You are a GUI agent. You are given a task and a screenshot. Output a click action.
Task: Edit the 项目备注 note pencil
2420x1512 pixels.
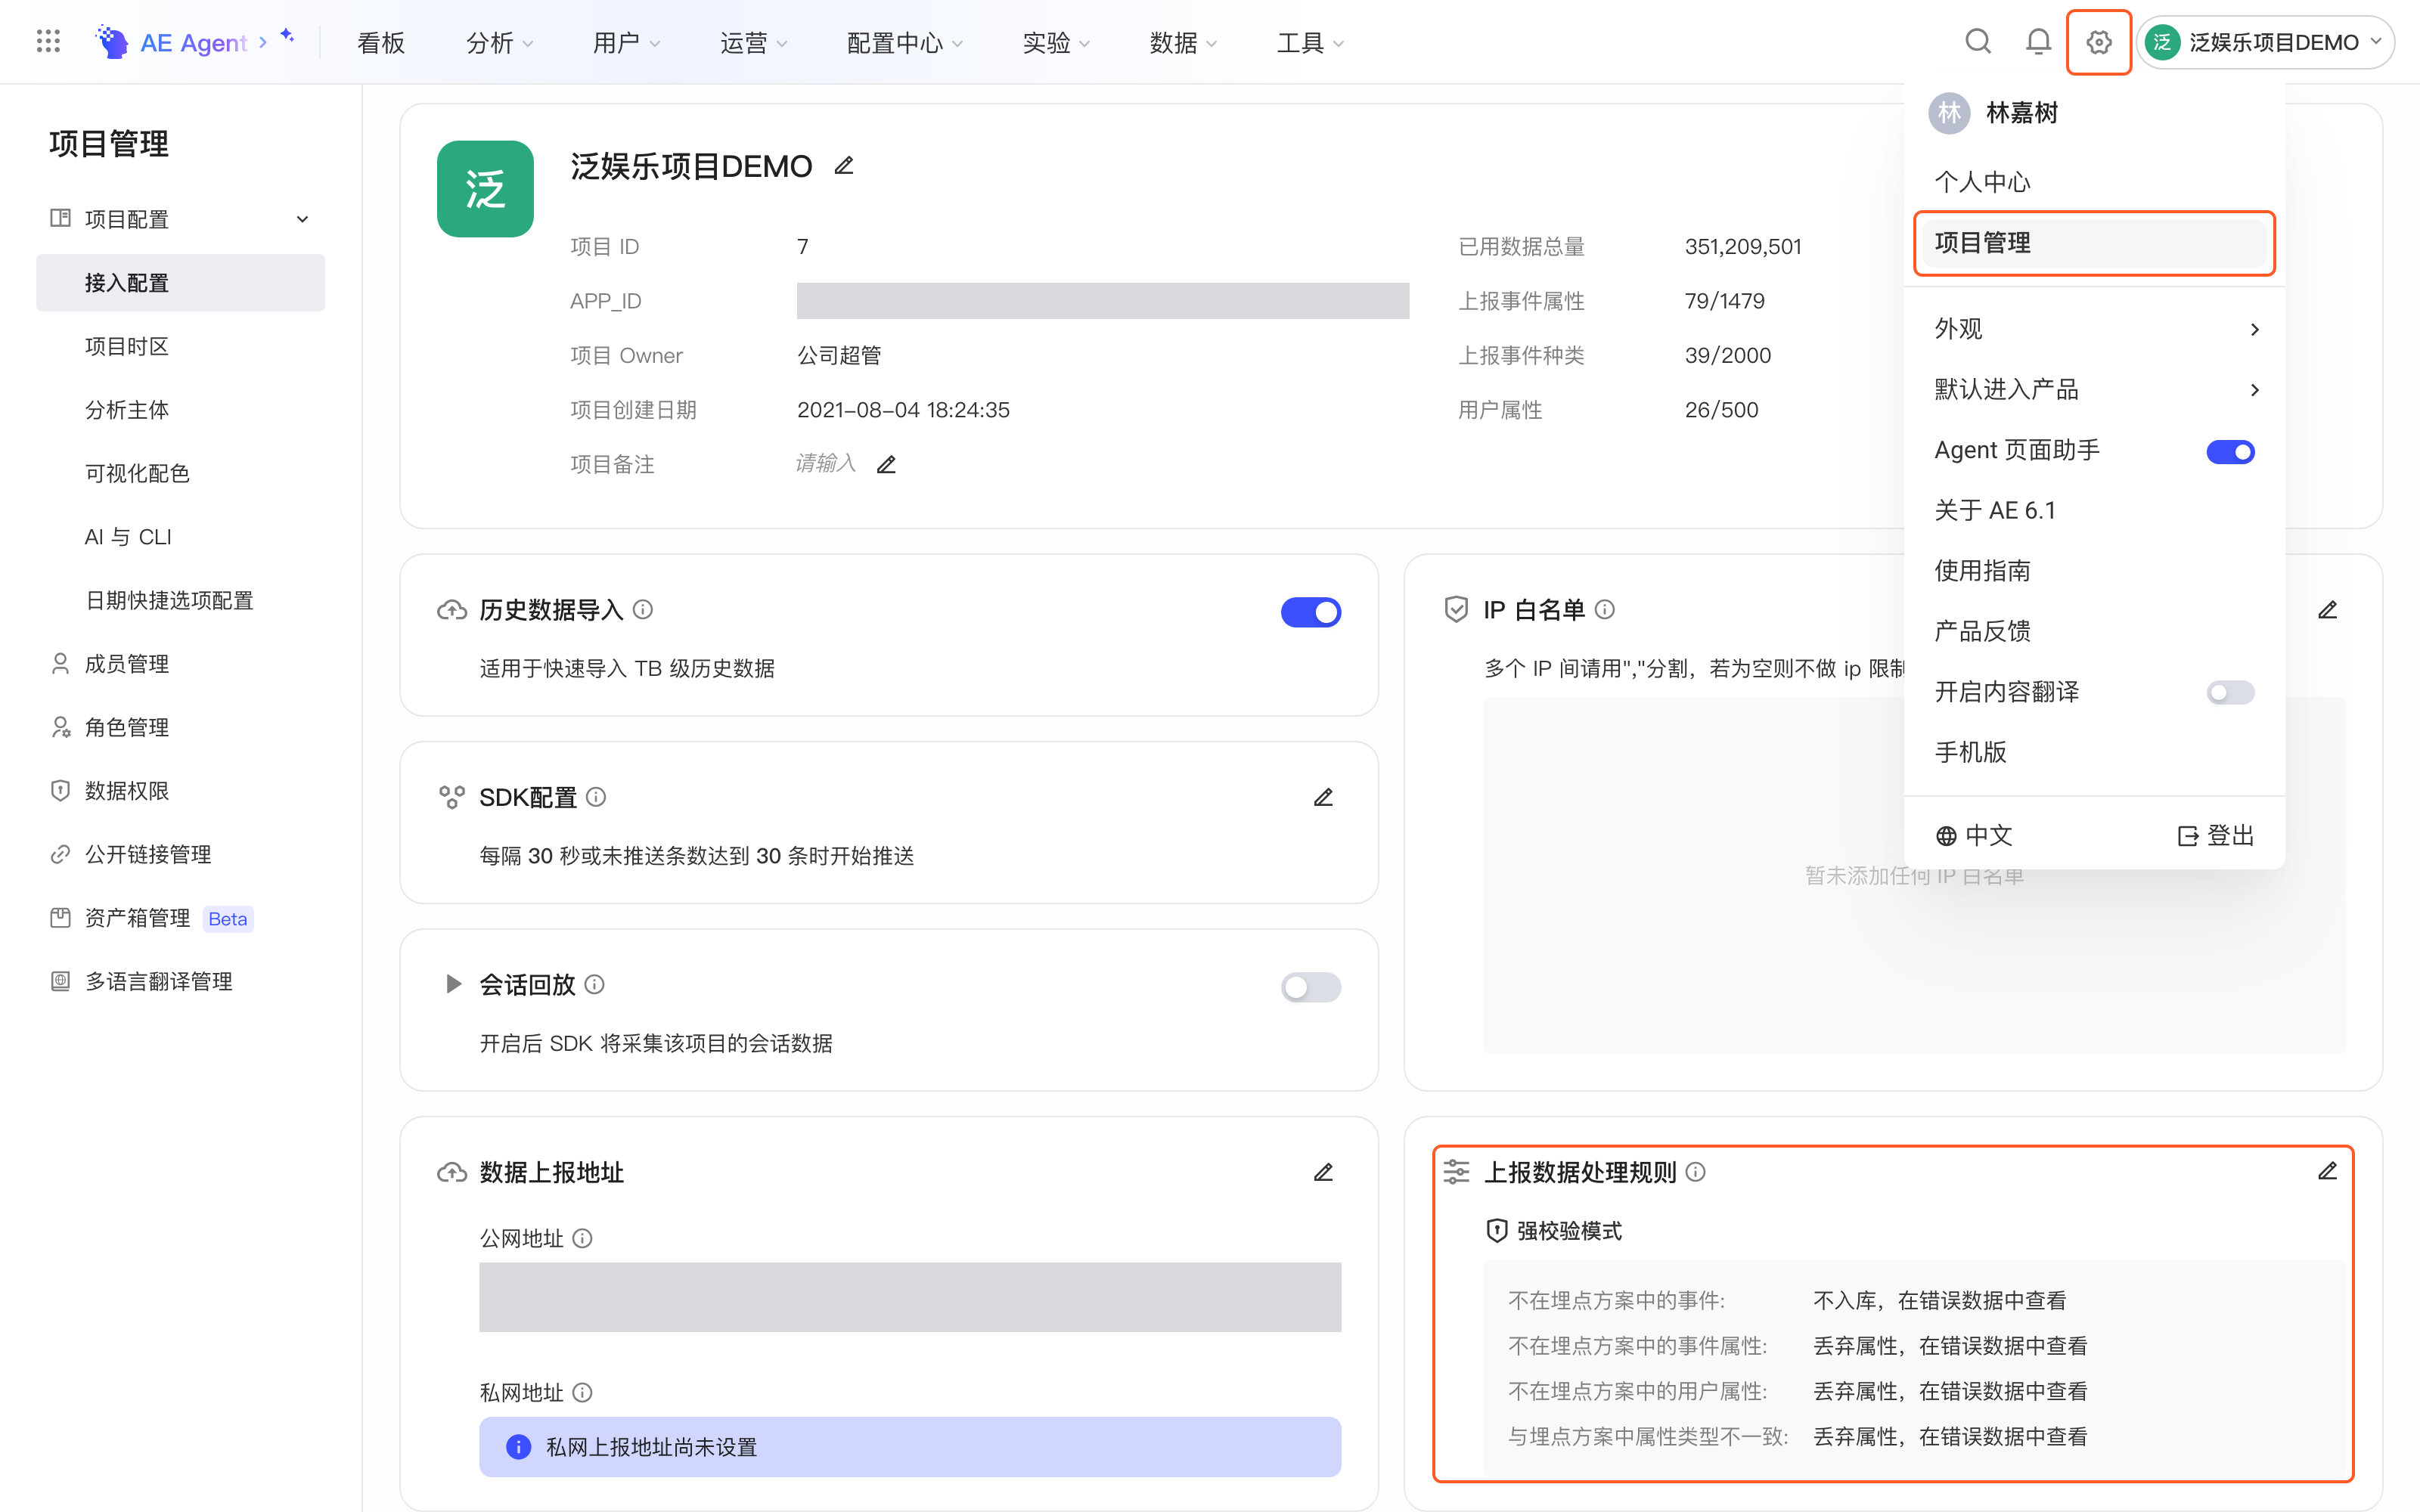(x=886, y=464)
